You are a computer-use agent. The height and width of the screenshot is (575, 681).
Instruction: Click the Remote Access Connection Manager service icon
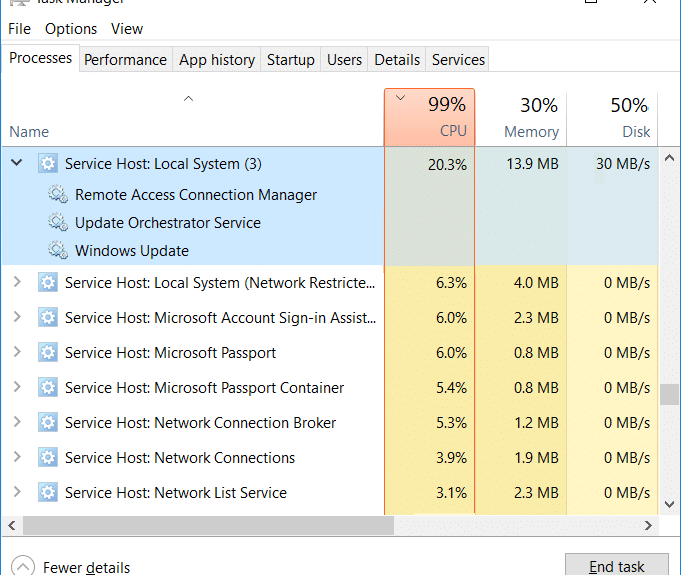(58, 195)
